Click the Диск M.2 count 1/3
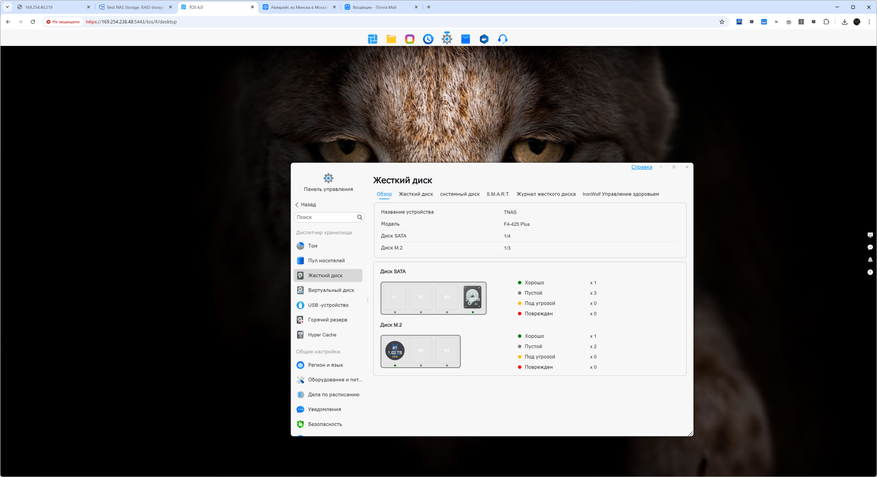 click(x=507, y=248)
